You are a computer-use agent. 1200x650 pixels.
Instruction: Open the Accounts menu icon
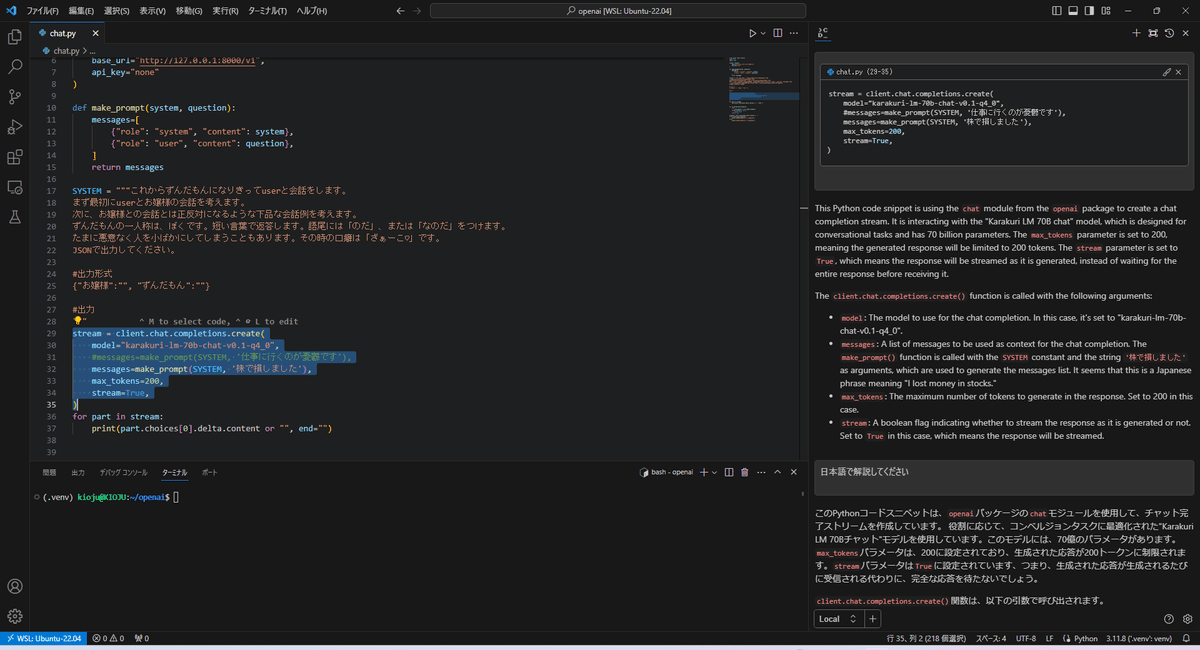(15, 587)
